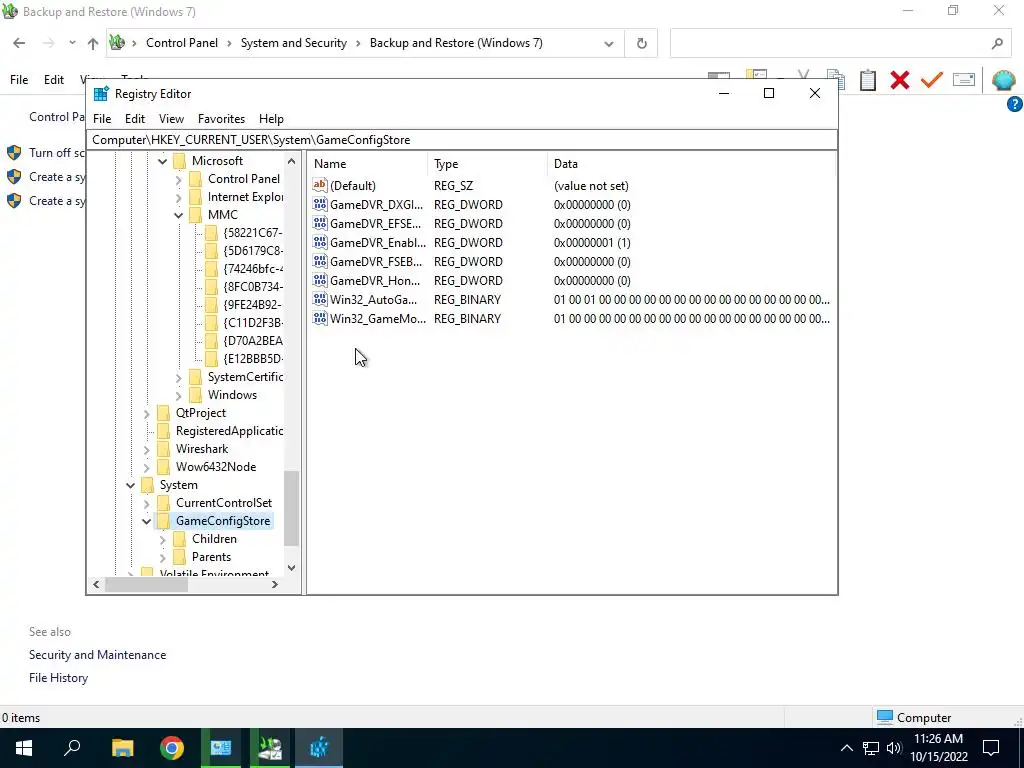This screenshot has width=1024, height=768.
Task: Expand the Children subkey
Action: coord(163,539)
